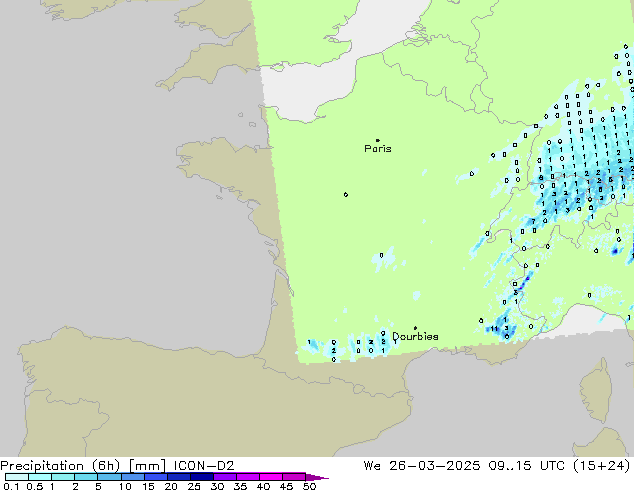Image resolution: width=634 pixels, height=490 pixels.
Task: Pick the legend swatch between 20 and 25
Action: [179, 477]
